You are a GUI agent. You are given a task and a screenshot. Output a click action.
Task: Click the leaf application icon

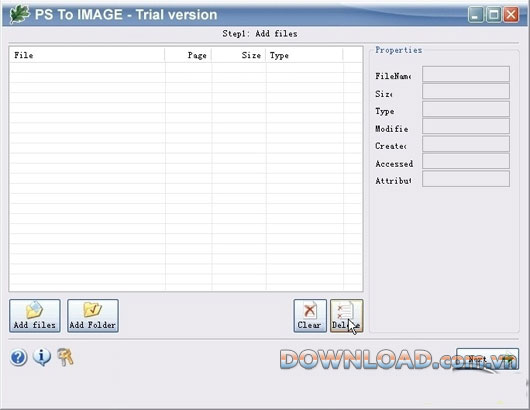click(x=19, y=15)
